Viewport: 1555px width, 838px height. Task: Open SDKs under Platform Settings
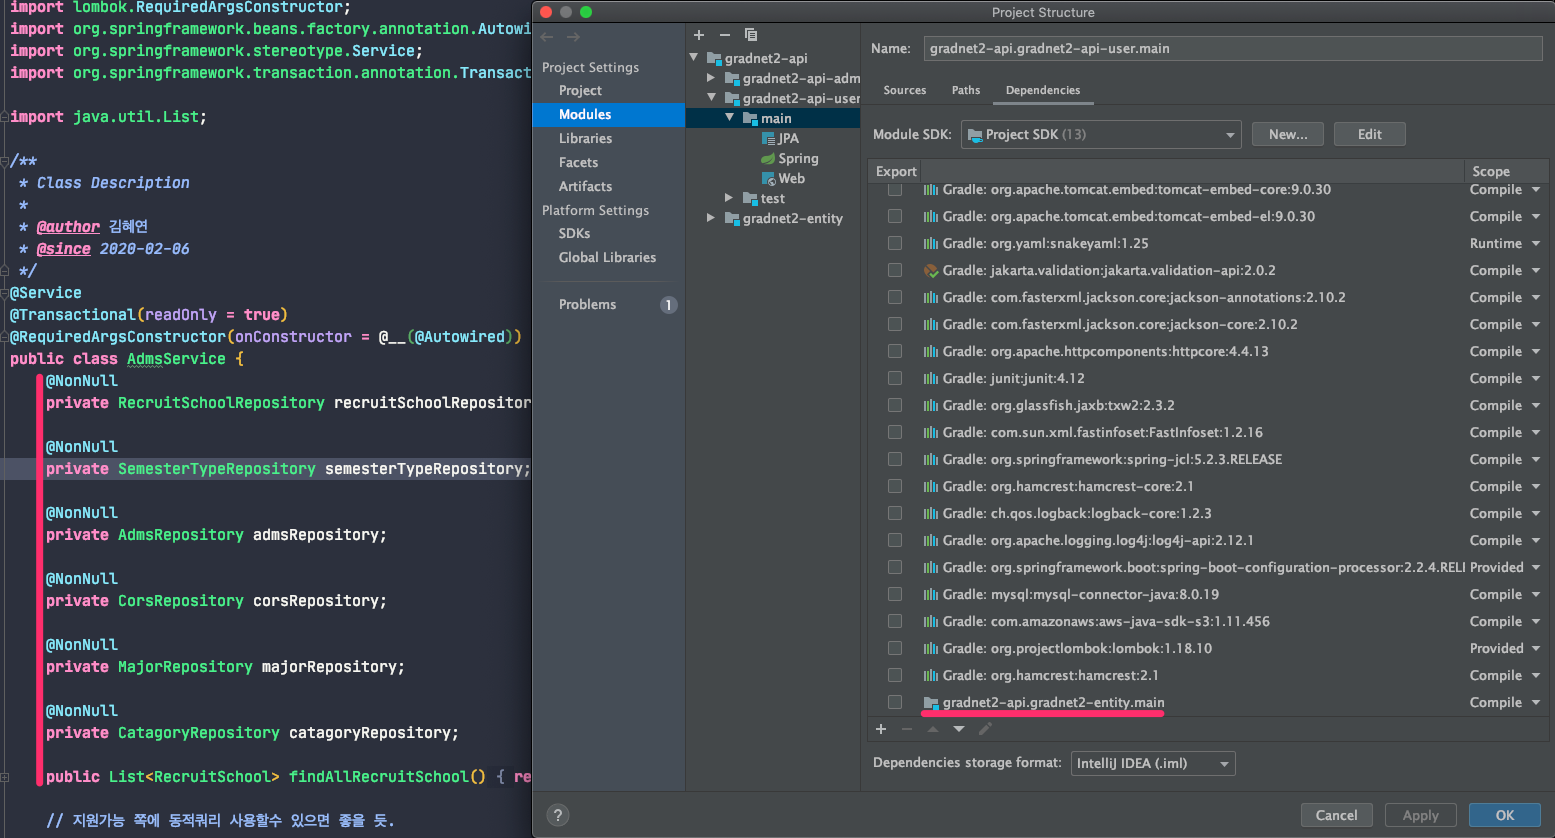click(575, 233)
